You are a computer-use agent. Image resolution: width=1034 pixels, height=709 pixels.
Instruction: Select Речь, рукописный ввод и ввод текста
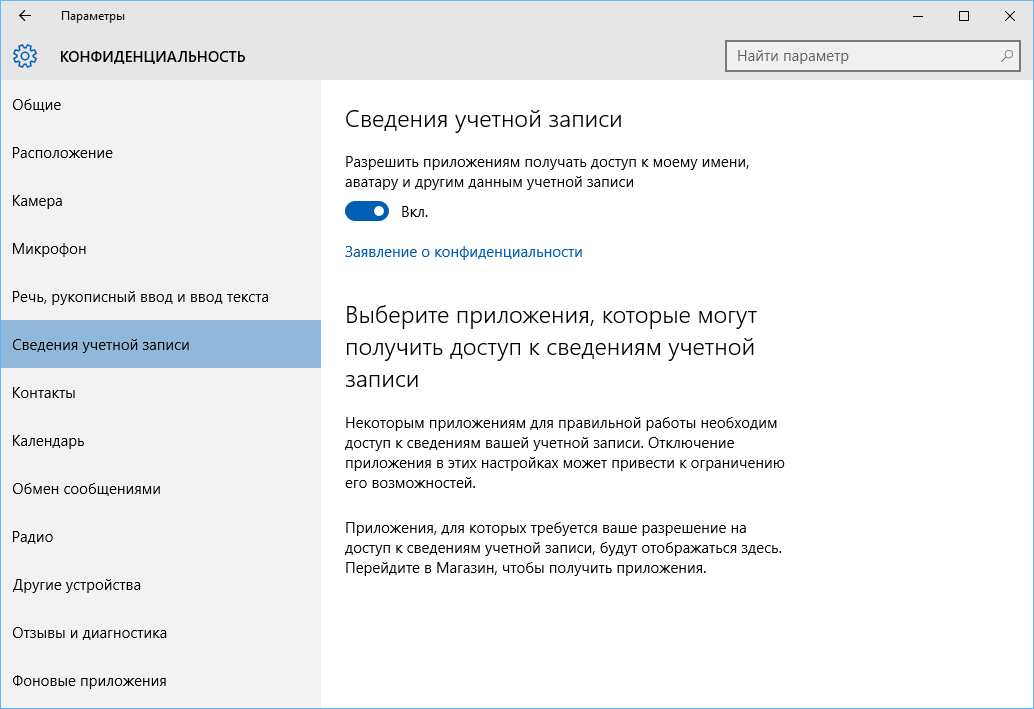pyautogui.click(x=140, y=296)
